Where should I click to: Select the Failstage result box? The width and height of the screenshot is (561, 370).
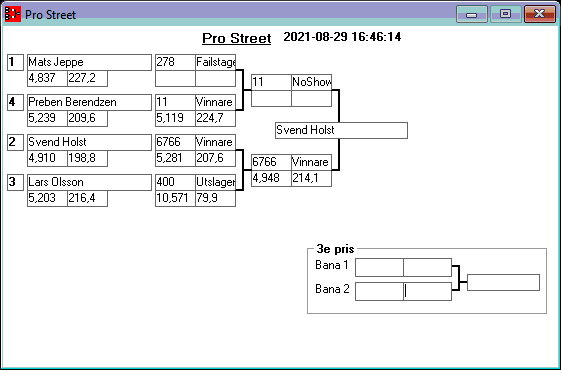pos(215,62)
